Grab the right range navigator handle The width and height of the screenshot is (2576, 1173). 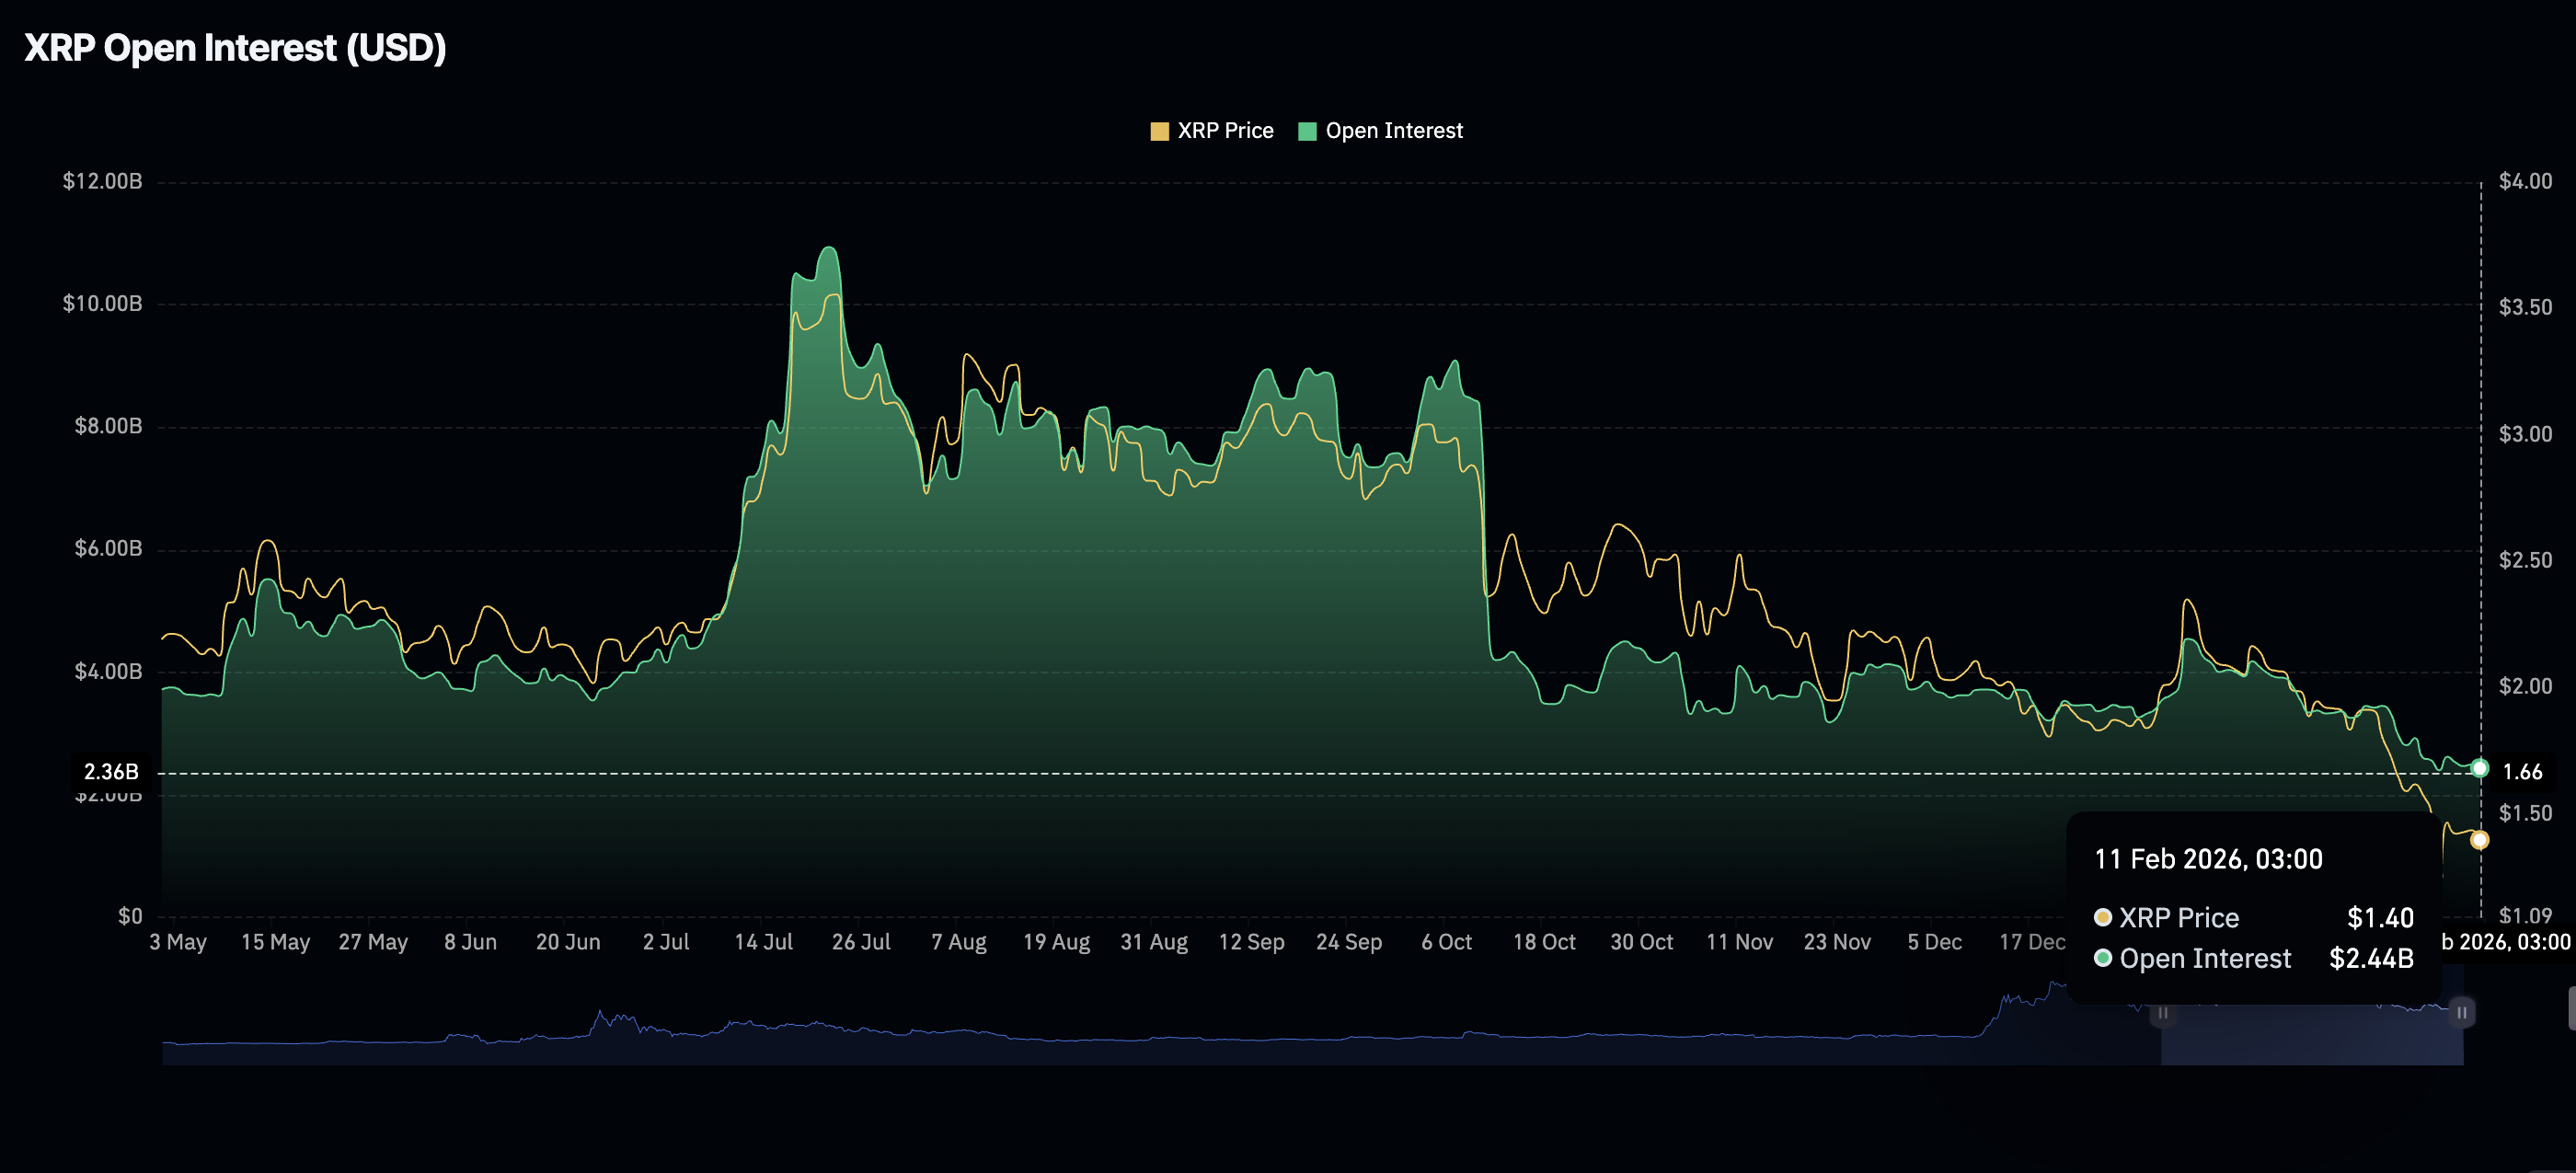point(2461,1012)
